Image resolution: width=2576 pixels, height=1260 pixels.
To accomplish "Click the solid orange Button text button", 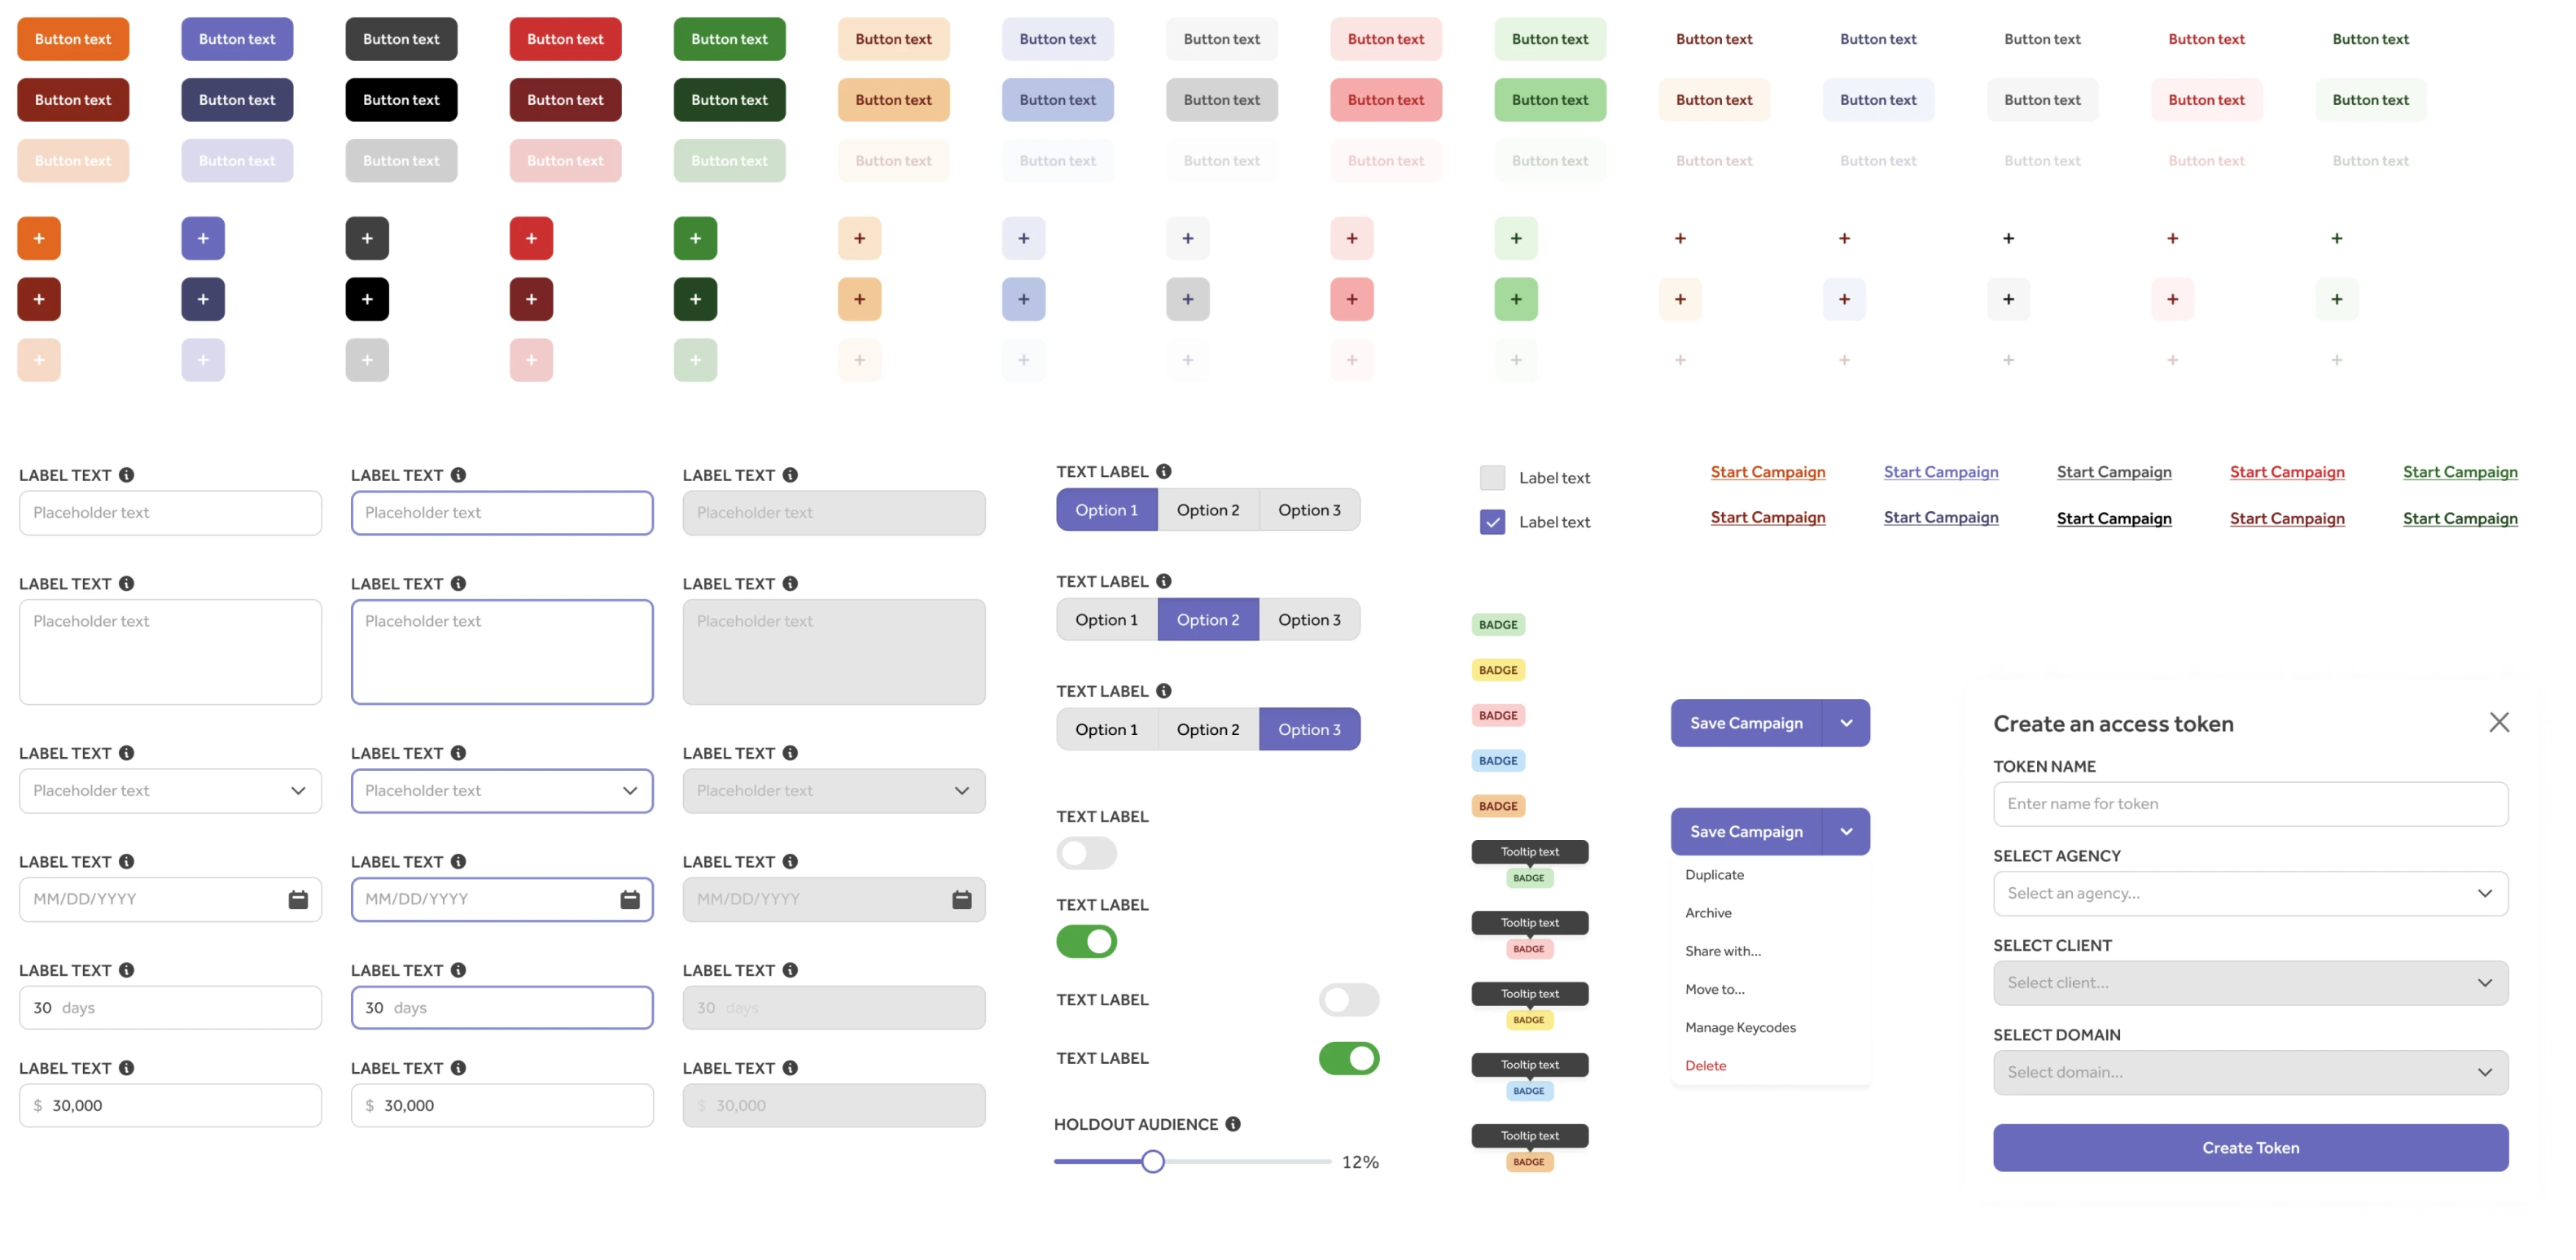I will [73, 39].
